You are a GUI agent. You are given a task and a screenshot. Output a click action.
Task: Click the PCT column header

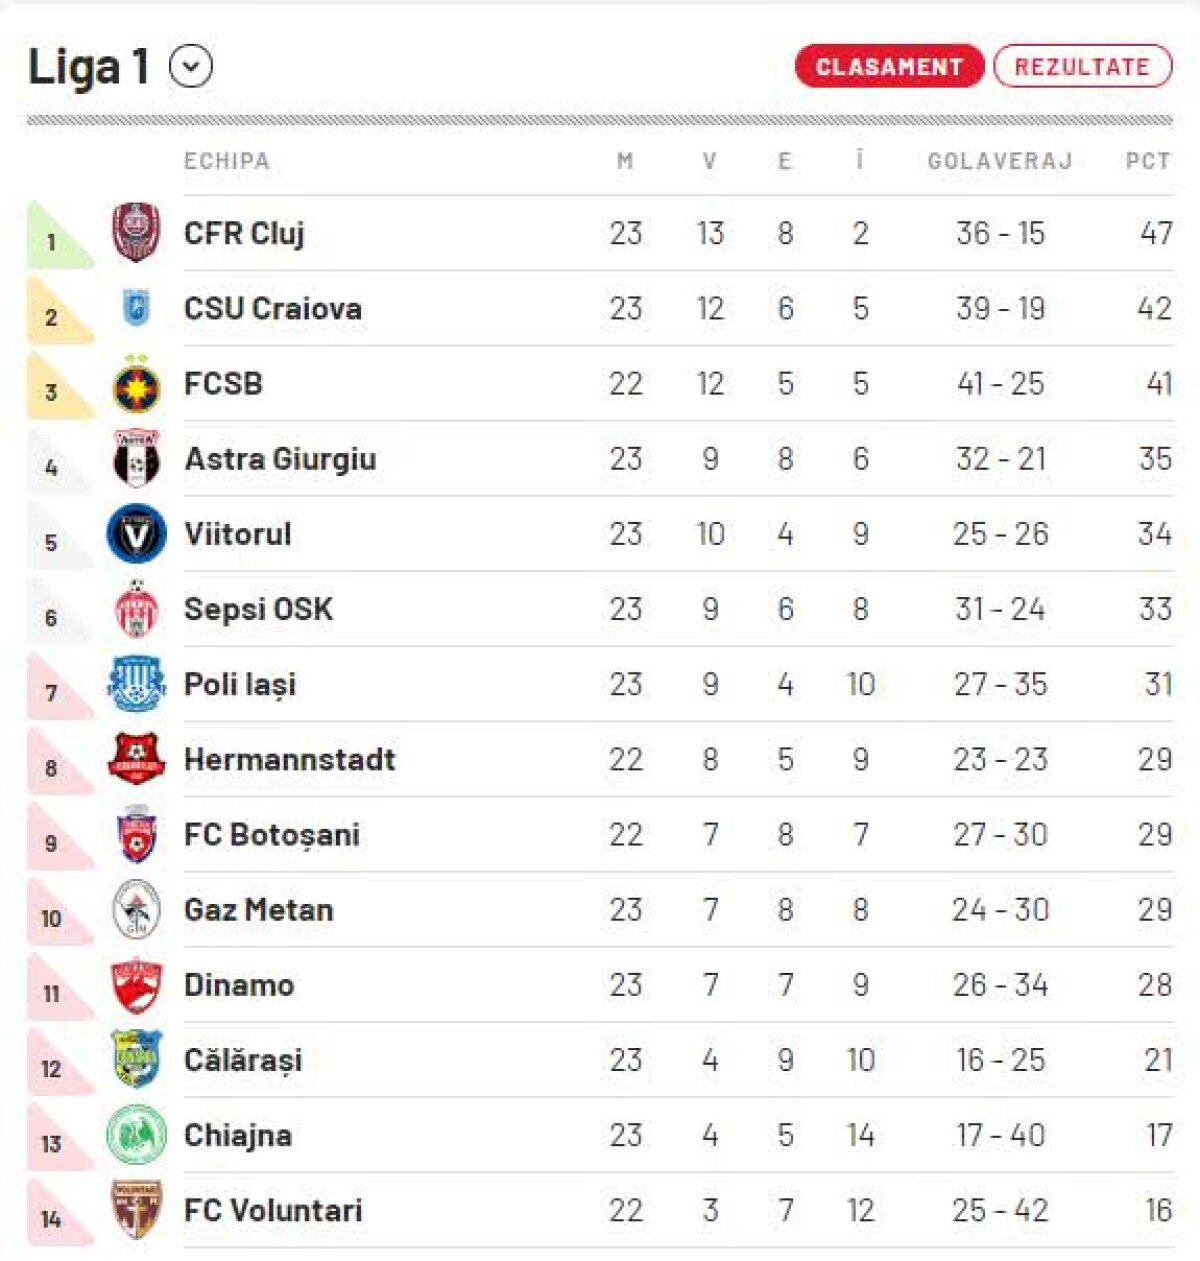click(x=1147, y=161)
